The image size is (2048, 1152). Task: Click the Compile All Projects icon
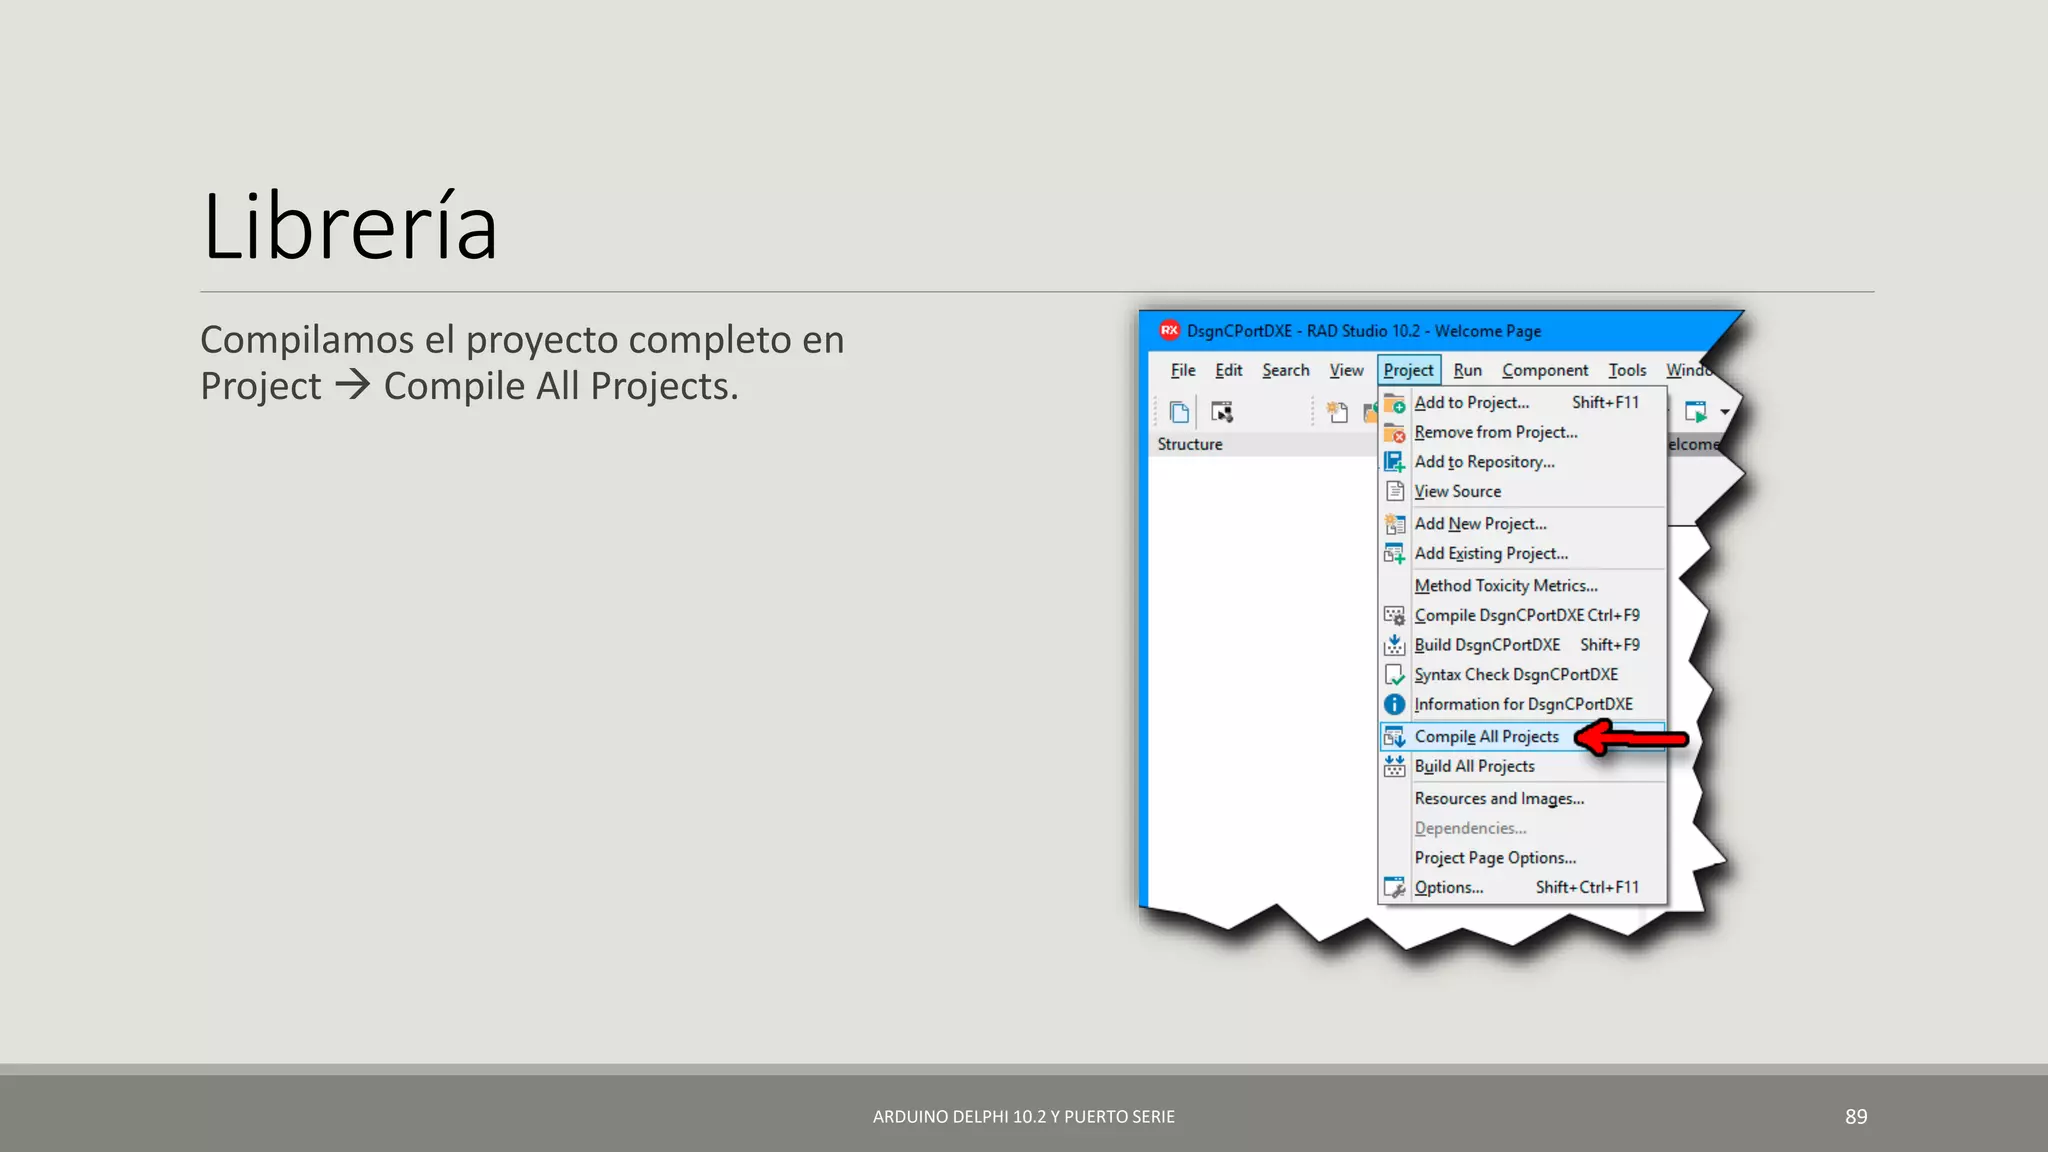(1394, 737)
